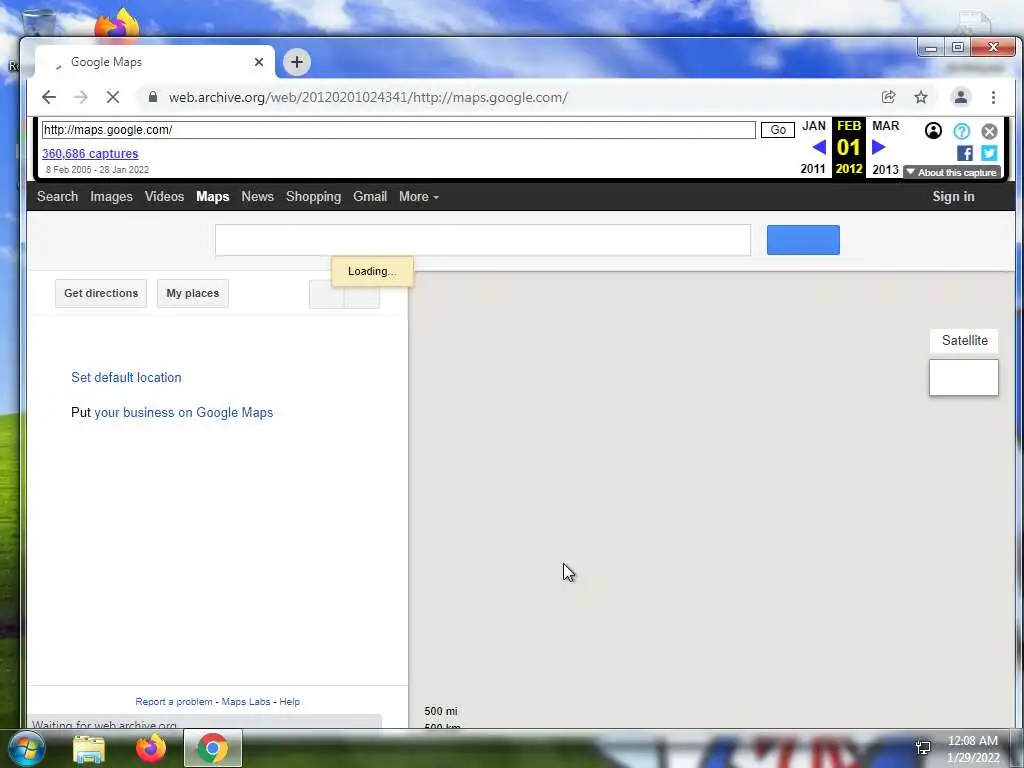1024x768 pixels.
Task: Click the My places button
Action: (x=193, y=293)
